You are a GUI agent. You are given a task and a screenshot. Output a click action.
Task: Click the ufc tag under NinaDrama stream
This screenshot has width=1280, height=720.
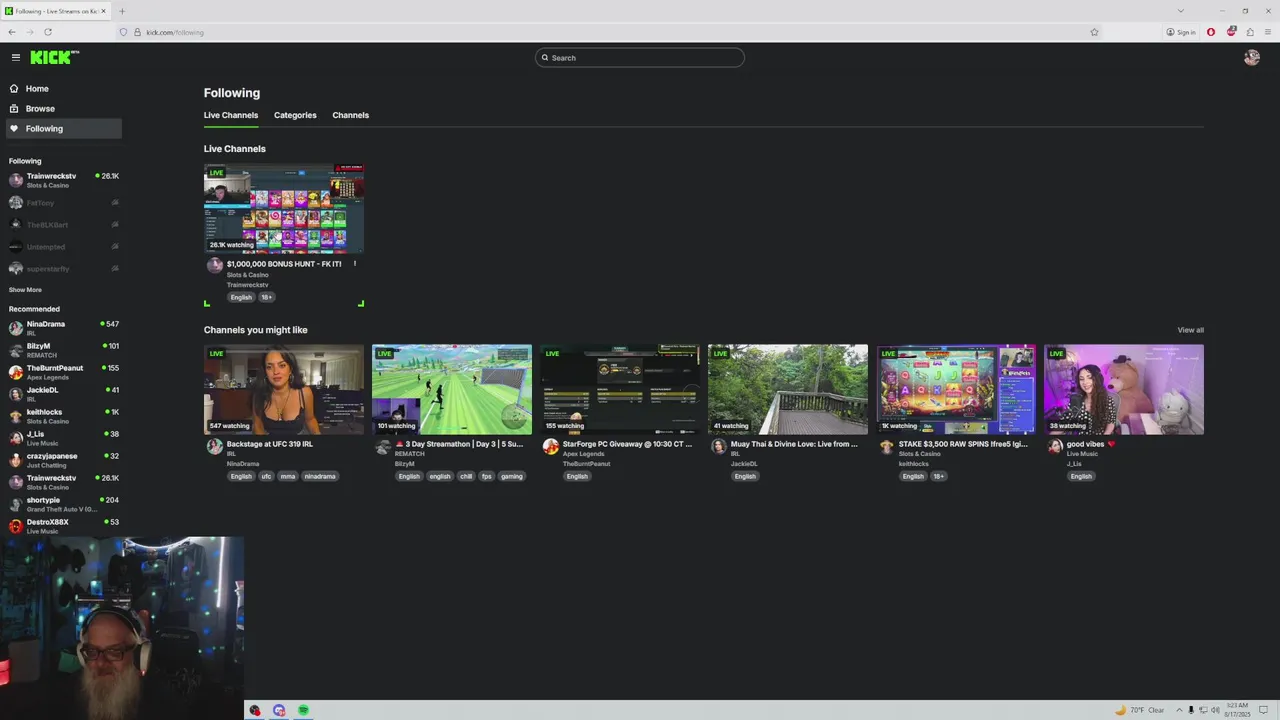266,476
